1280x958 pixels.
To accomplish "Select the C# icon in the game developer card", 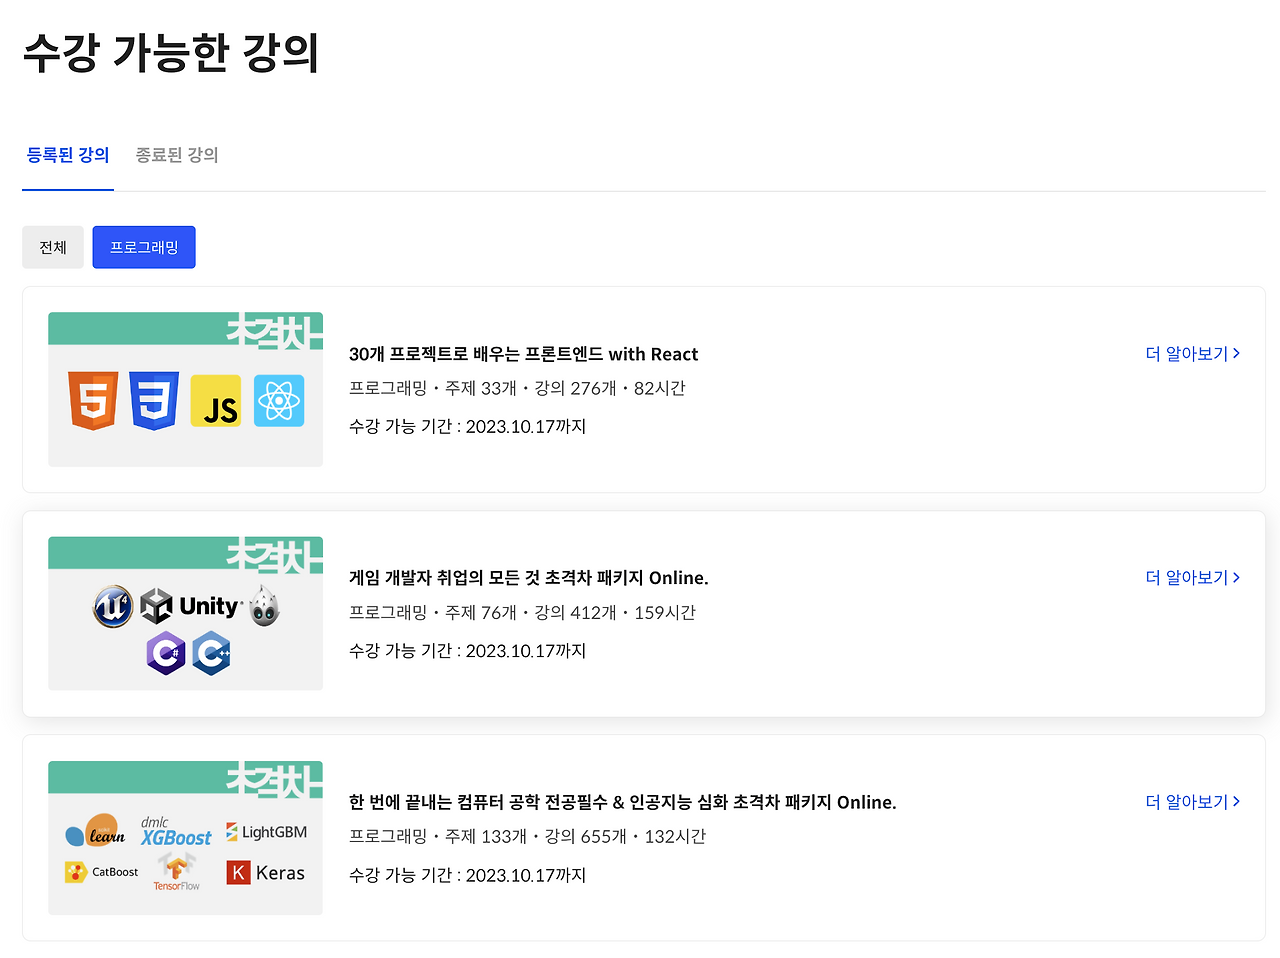I will pyautogui.click(x=166, y=653).
